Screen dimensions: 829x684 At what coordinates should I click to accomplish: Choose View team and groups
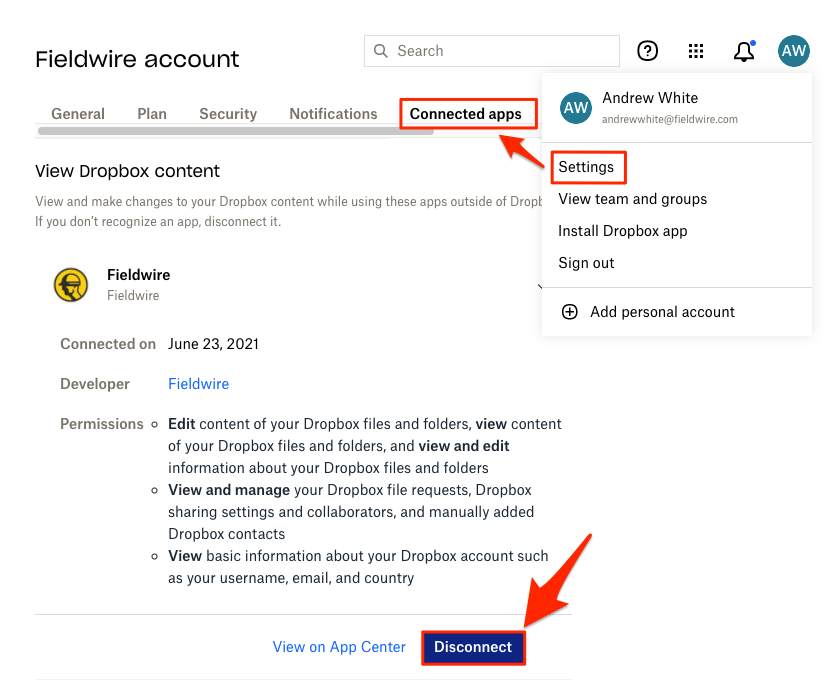tap(632, 199)
